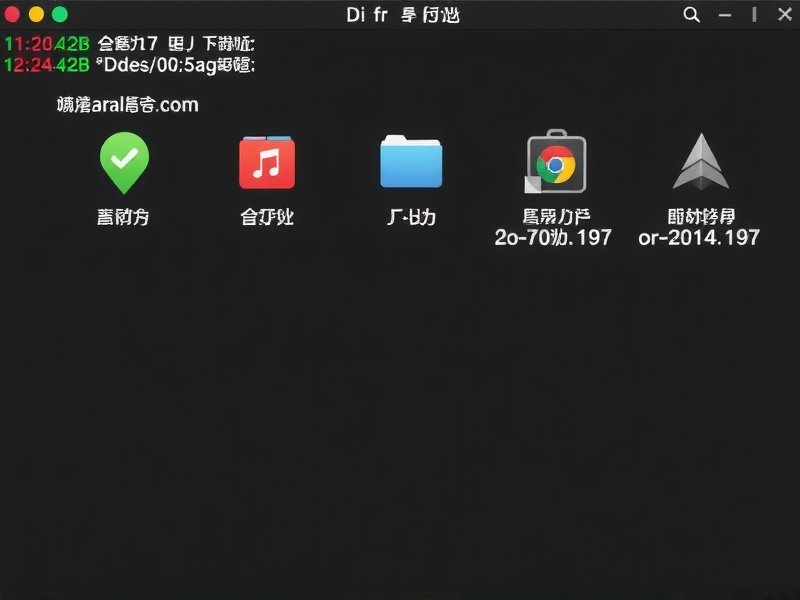This screenshot has width=800, height=600.
Task: Open the gray arrow installer or-2014.197
Action: tap(701, 162)
